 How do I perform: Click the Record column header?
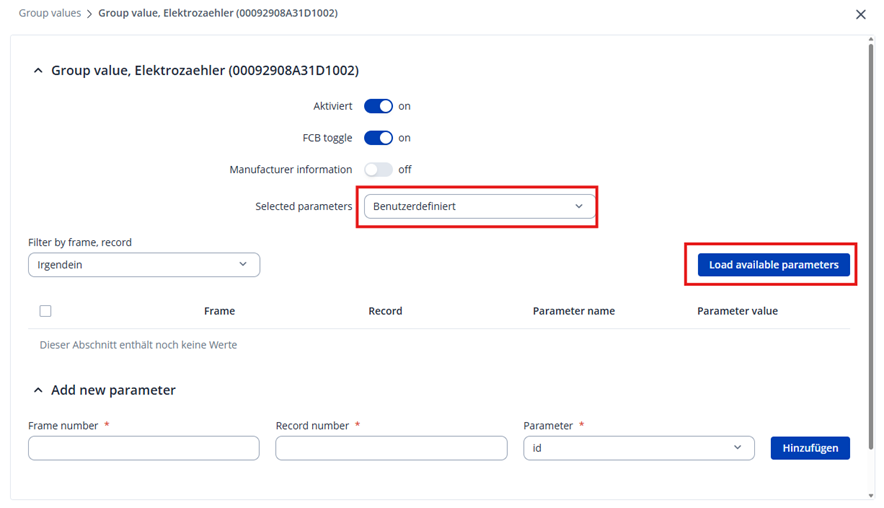385,311
